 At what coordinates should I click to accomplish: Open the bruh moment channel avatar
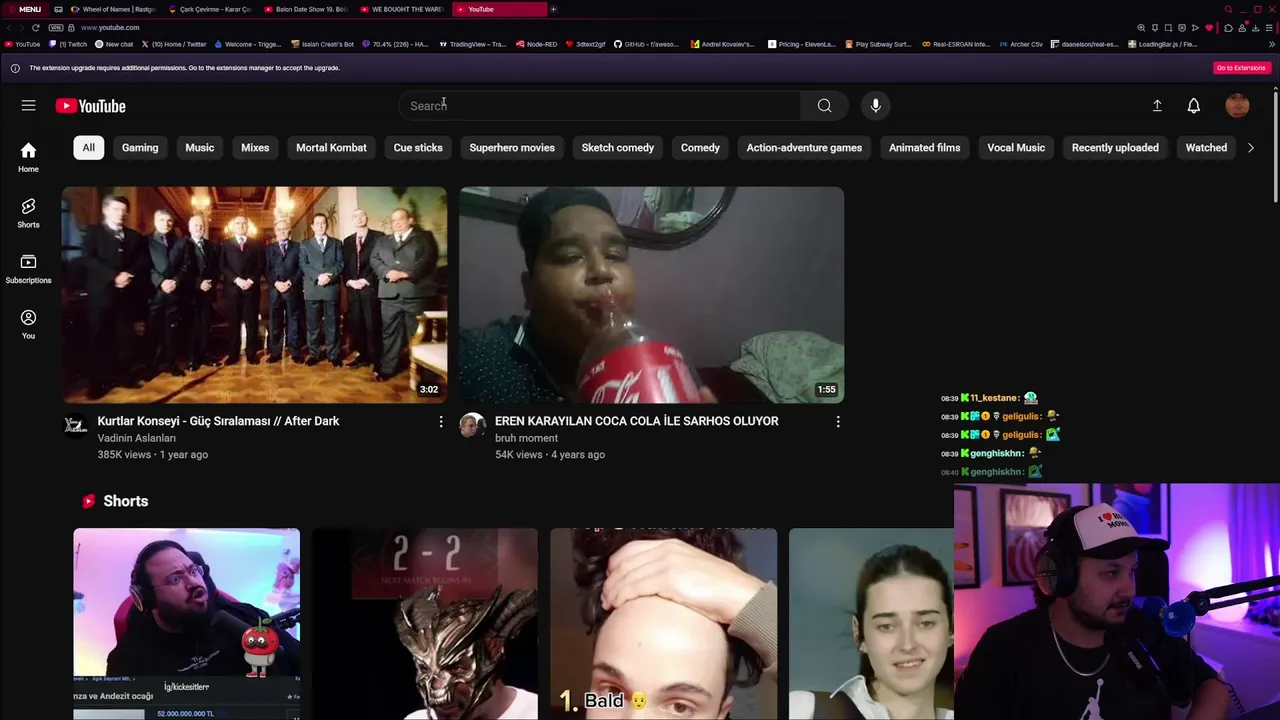(x=472, y=425)
